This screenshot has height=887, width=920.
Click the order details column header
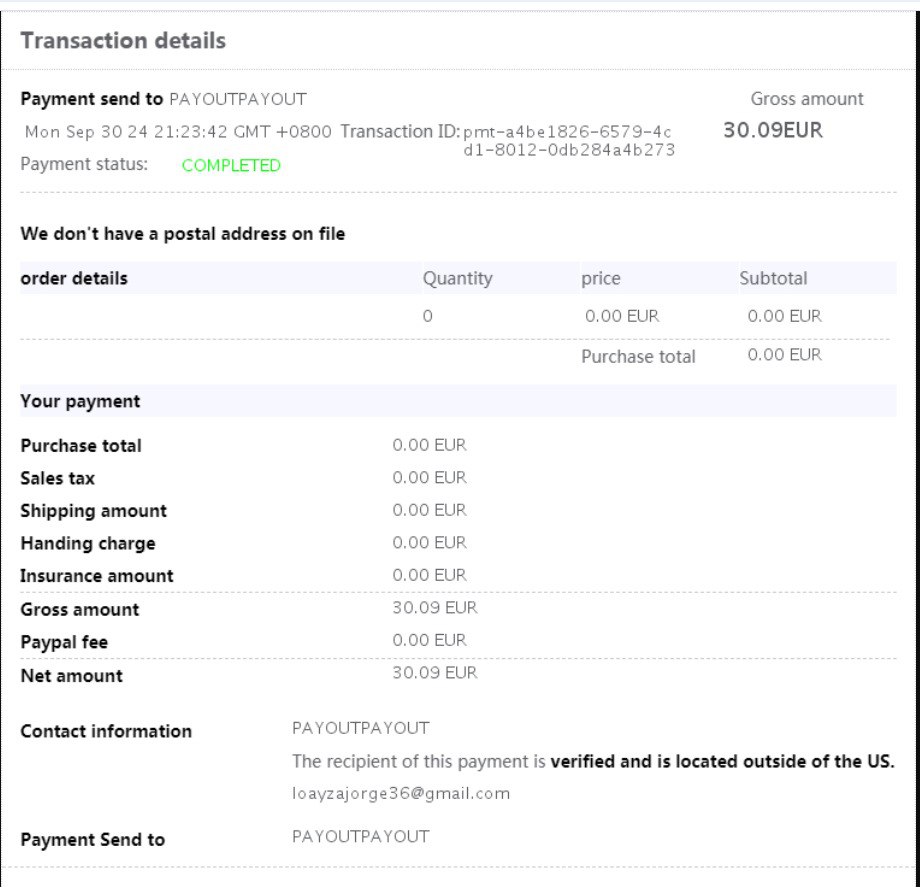[x=74, y=278]
